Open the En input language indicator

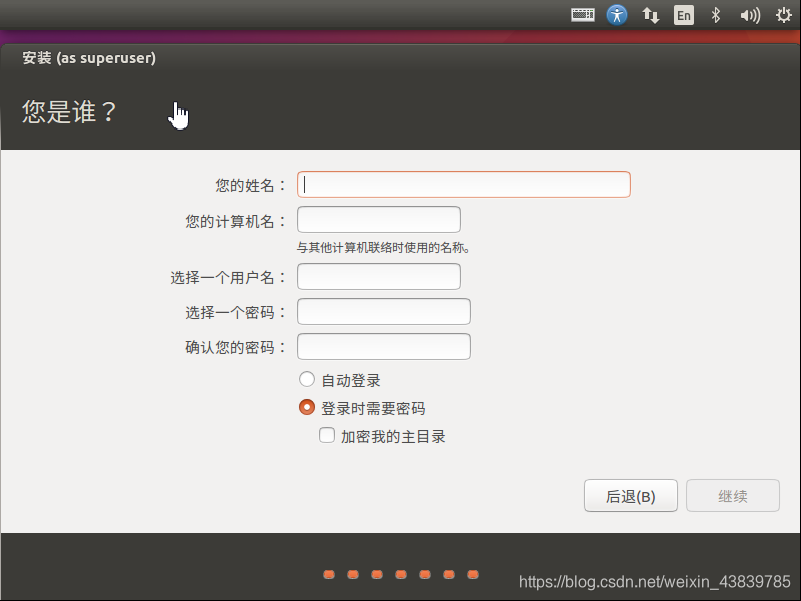[684, 15]
